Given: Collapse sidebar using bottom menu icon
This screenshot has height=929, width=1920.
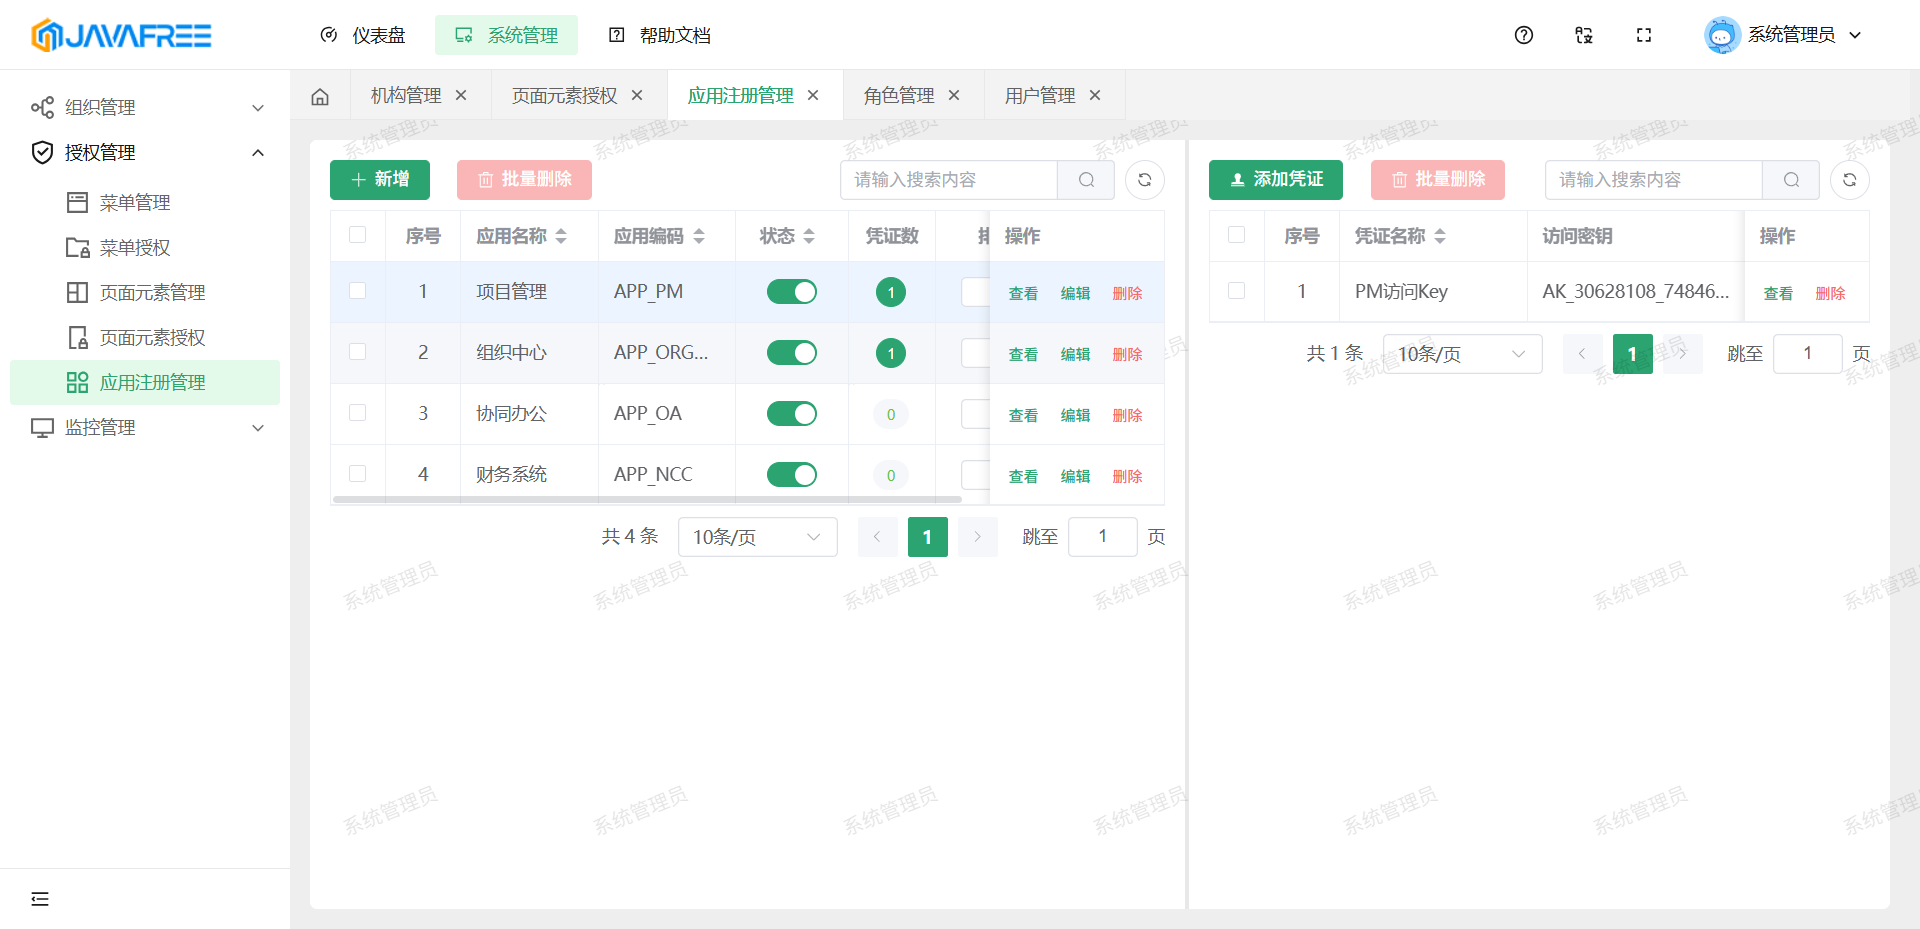Looking at the screenshot, I should 40,898.
